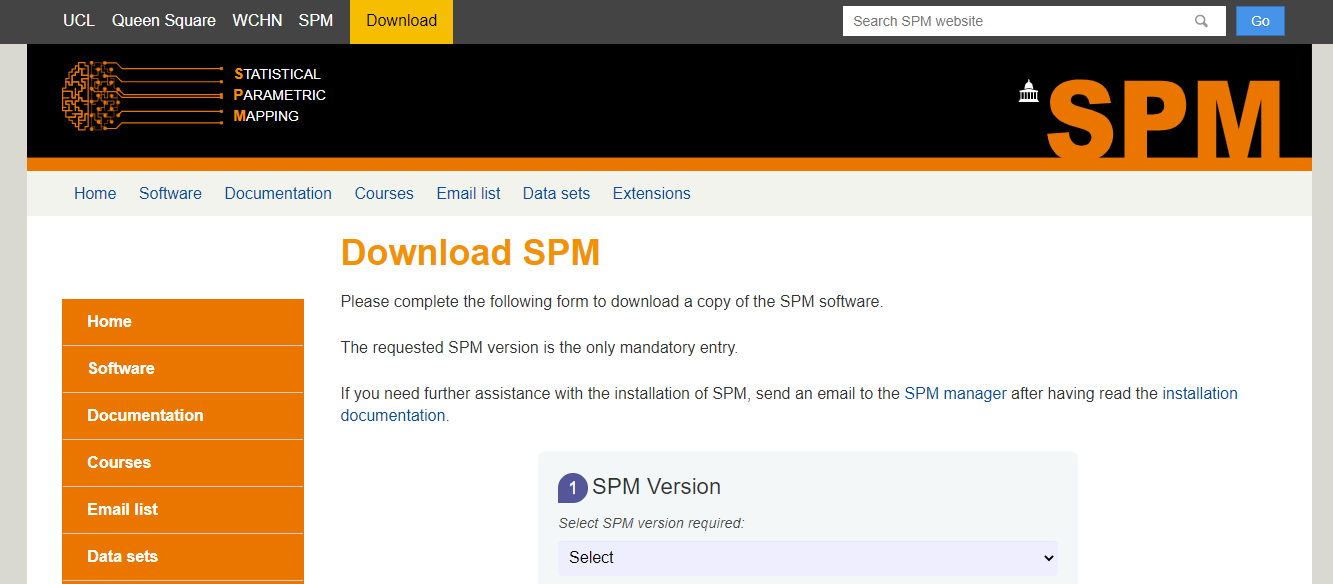Image resolution: width=1333 pixels, height=584 pixels.
Task: Click the search magnifier icon
Action: [x=1201, y=20]
